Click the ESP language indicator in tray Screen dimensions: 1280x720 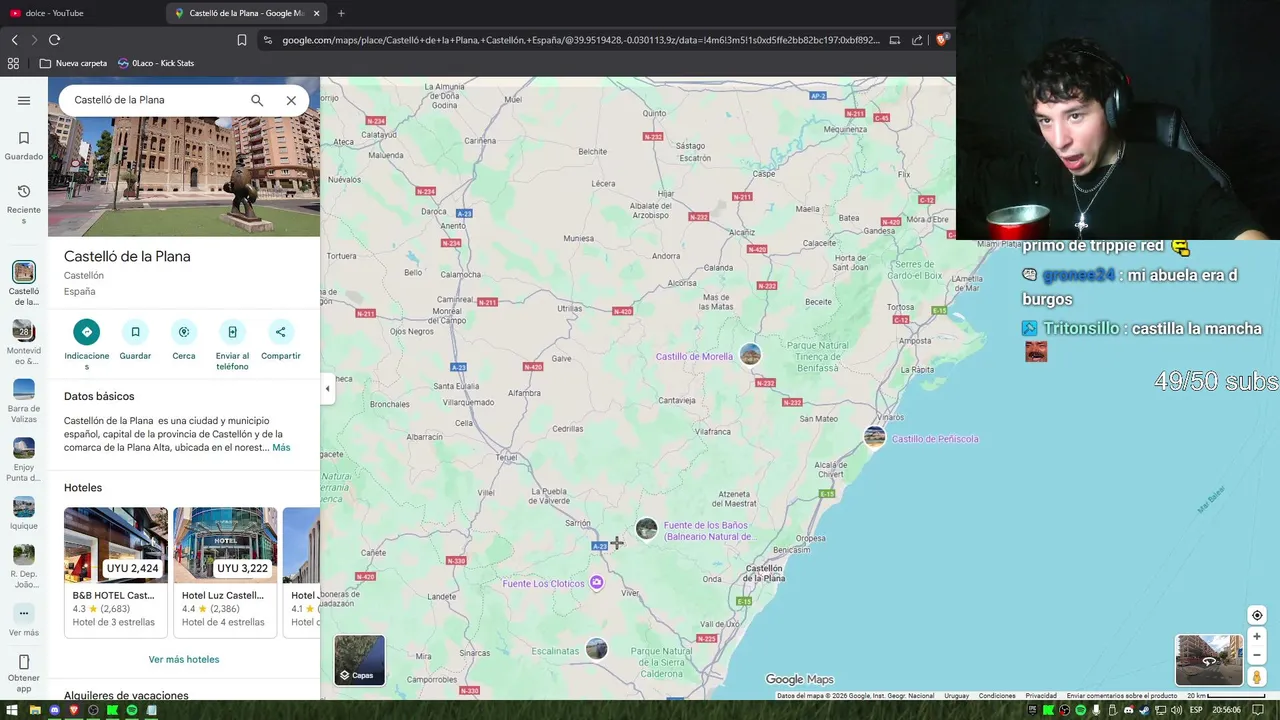coord(1196,710)
